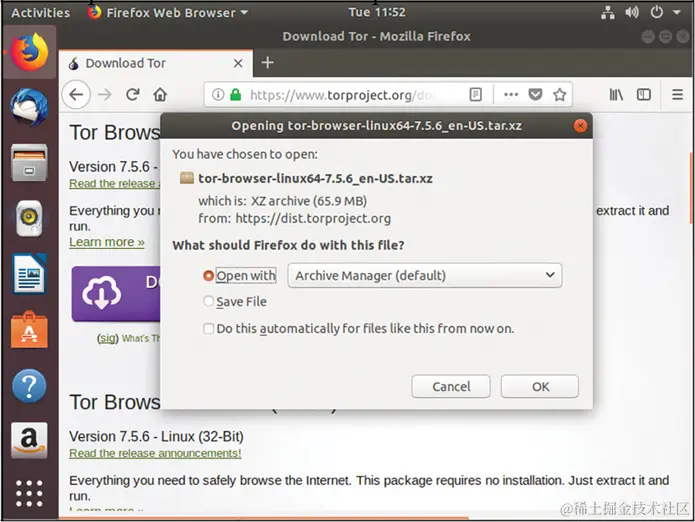Click the What's This link text

tap(141, 339)
